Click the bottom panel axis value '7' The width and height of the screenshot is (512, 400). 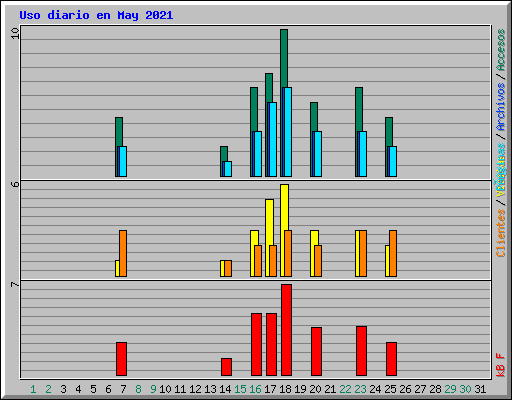coord(15,284)
